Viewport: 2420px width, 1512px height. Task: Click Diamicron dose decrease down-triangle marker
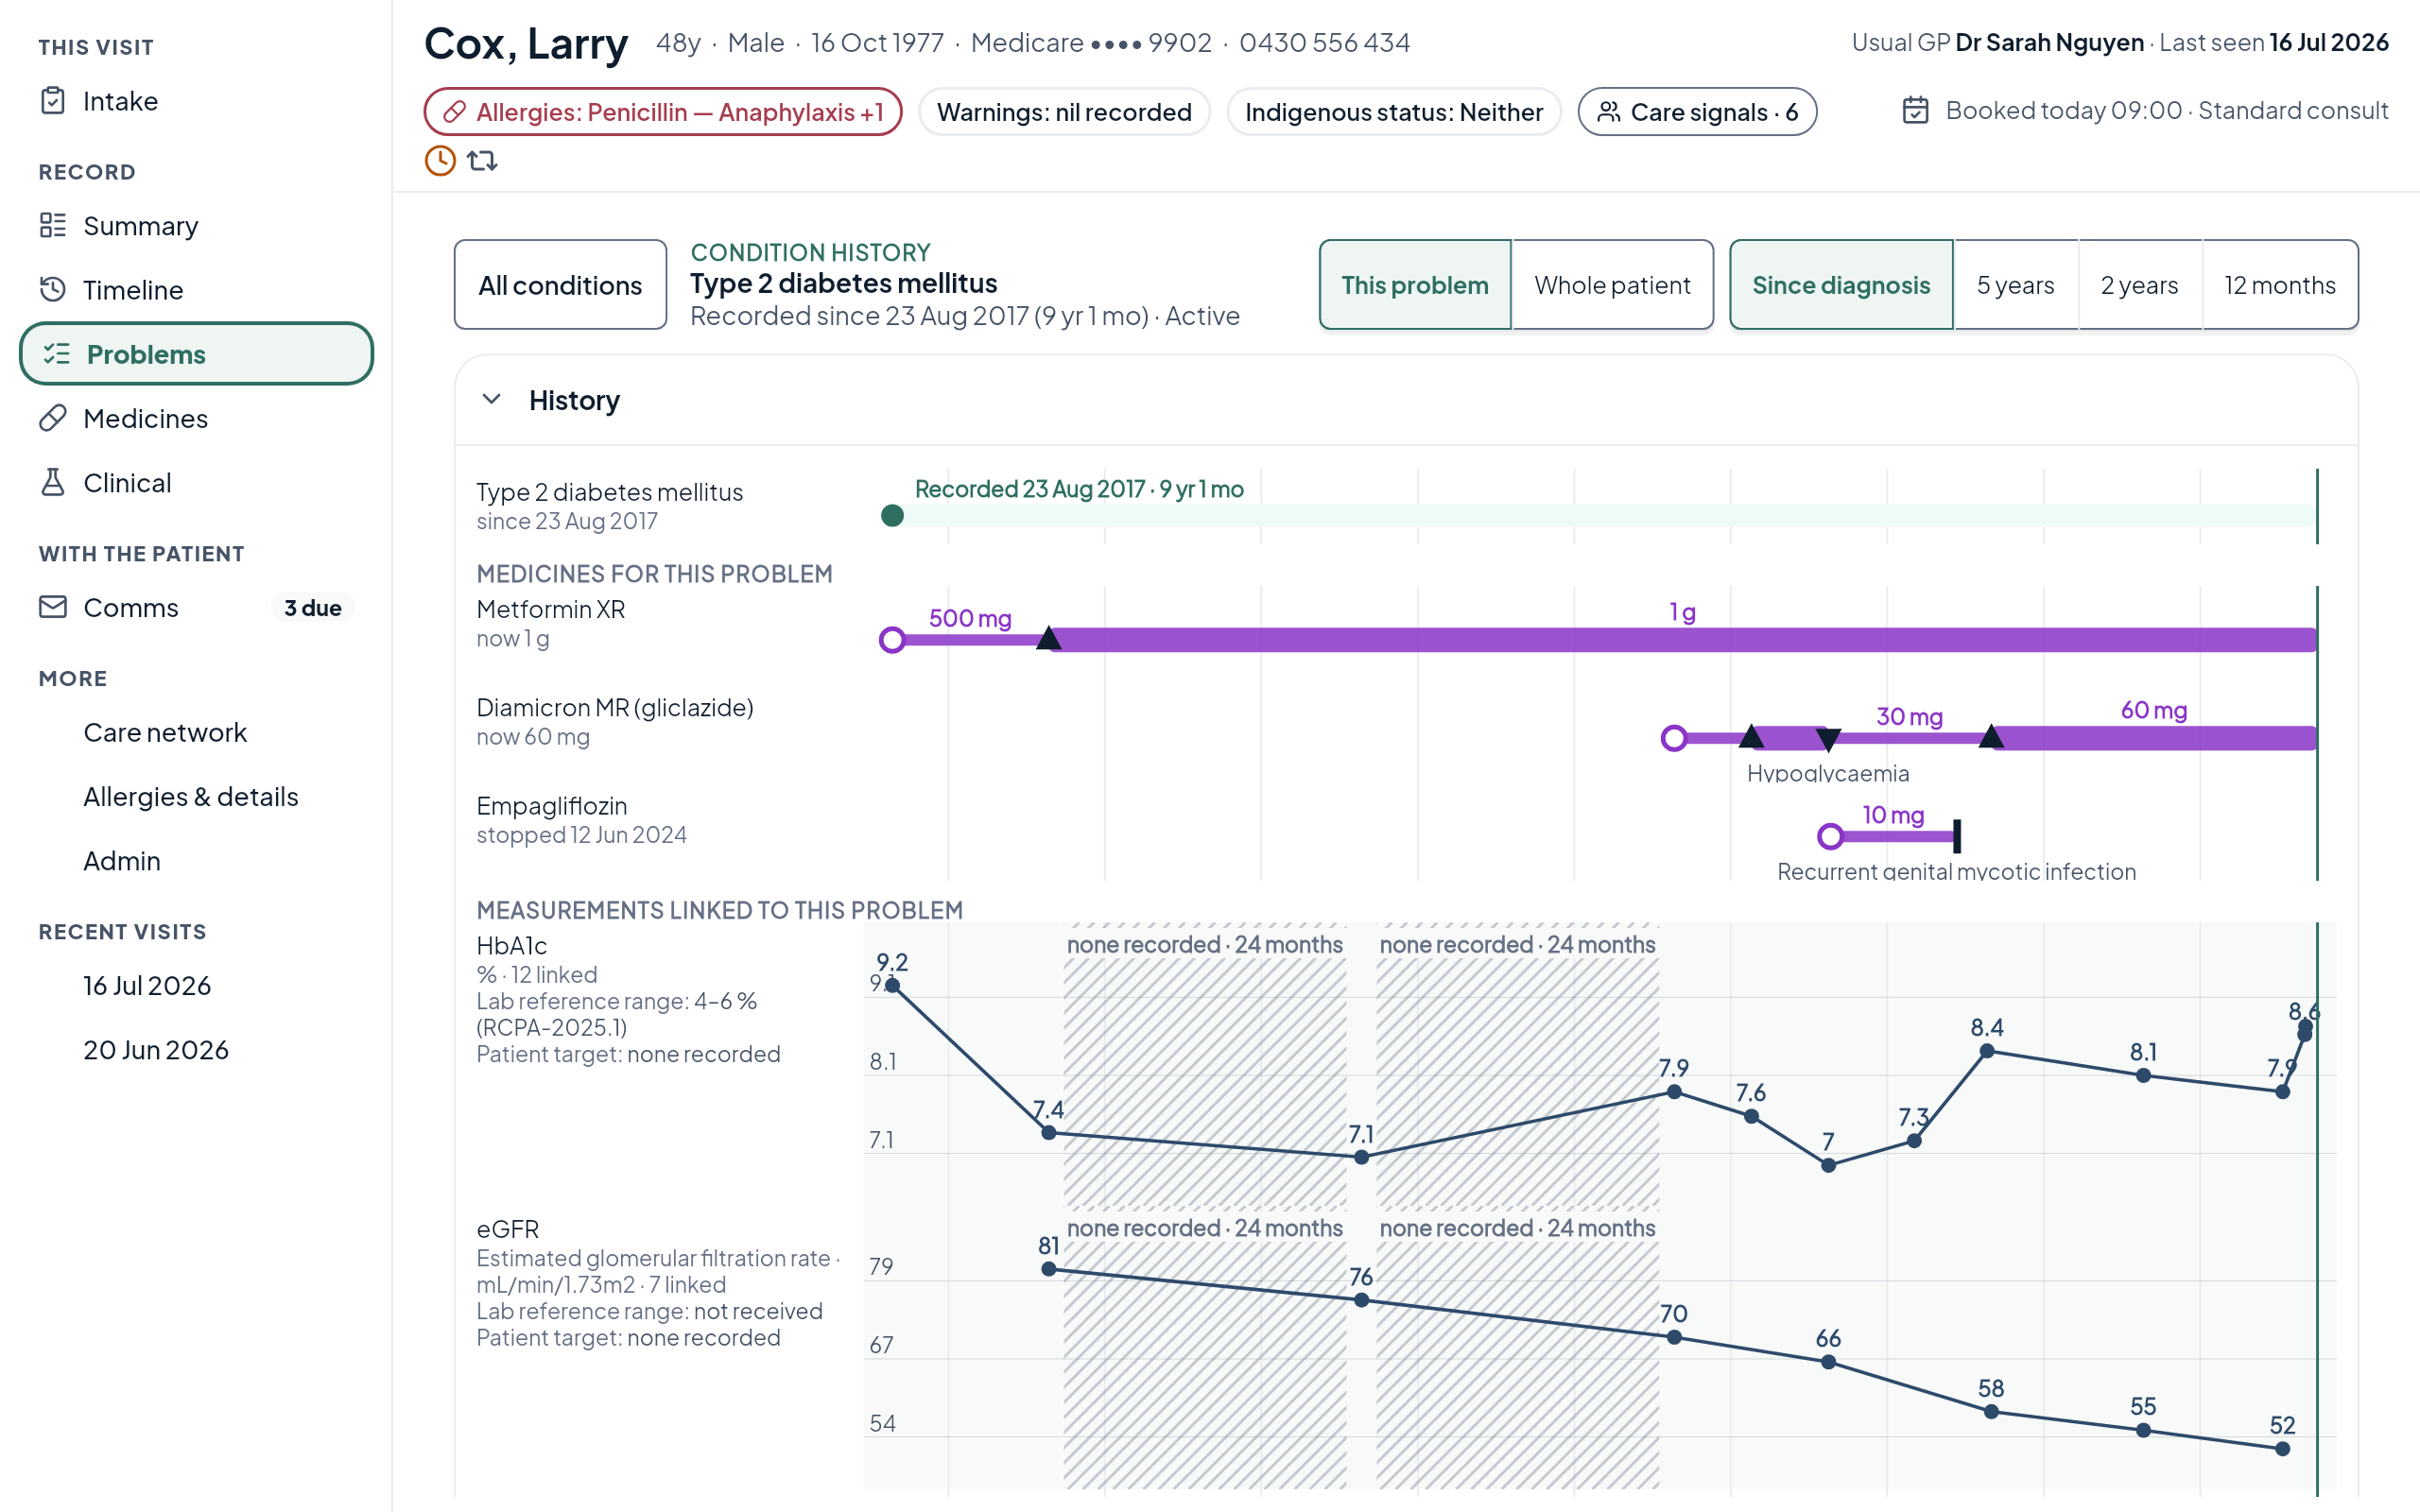(1828, 740)
